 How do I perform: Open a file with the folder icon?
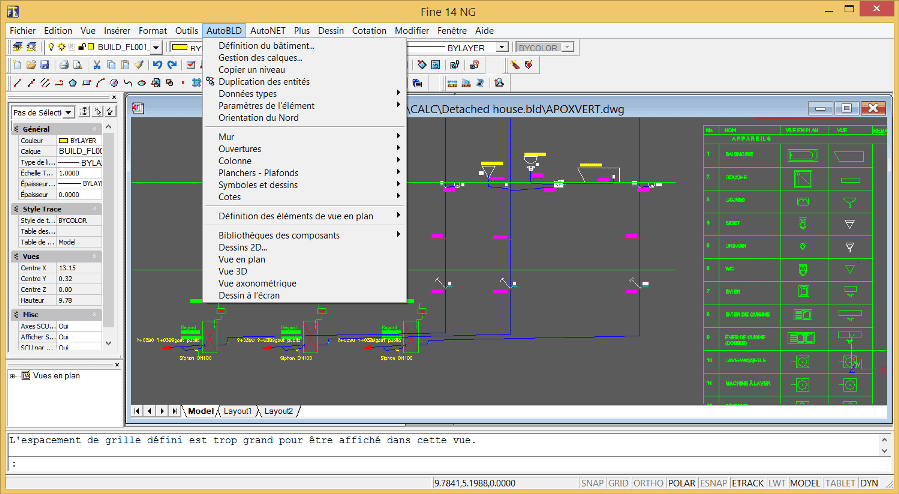(31, 65)
